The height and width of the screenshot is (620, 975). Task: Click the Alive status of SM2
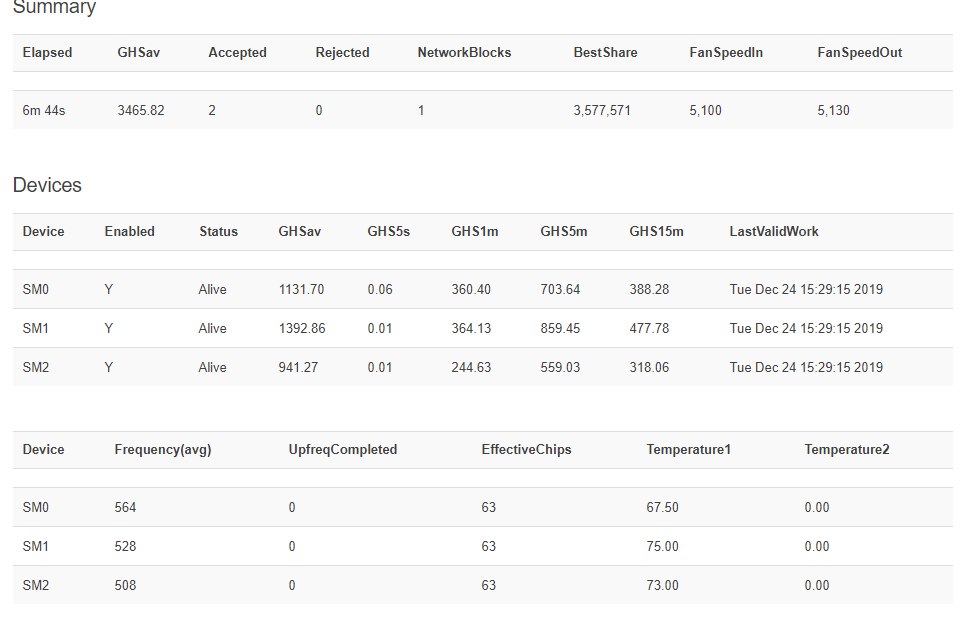[212, 368]
